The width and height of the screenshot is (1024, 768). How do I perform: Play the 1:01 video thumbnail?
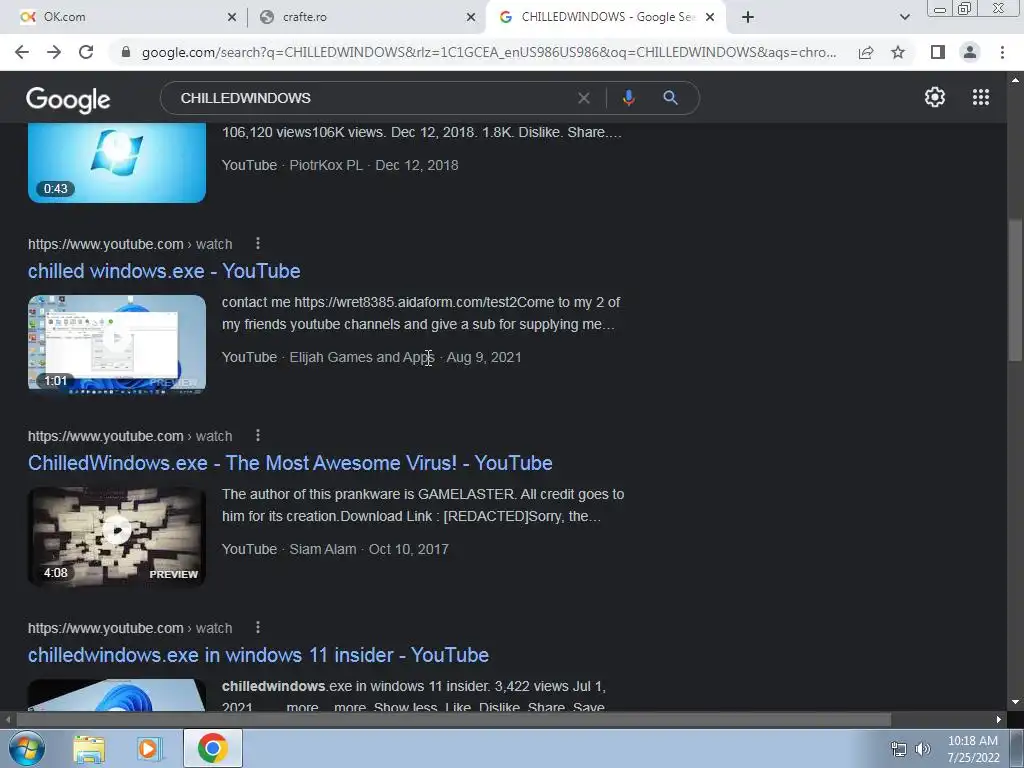click(x=117, y=344)
